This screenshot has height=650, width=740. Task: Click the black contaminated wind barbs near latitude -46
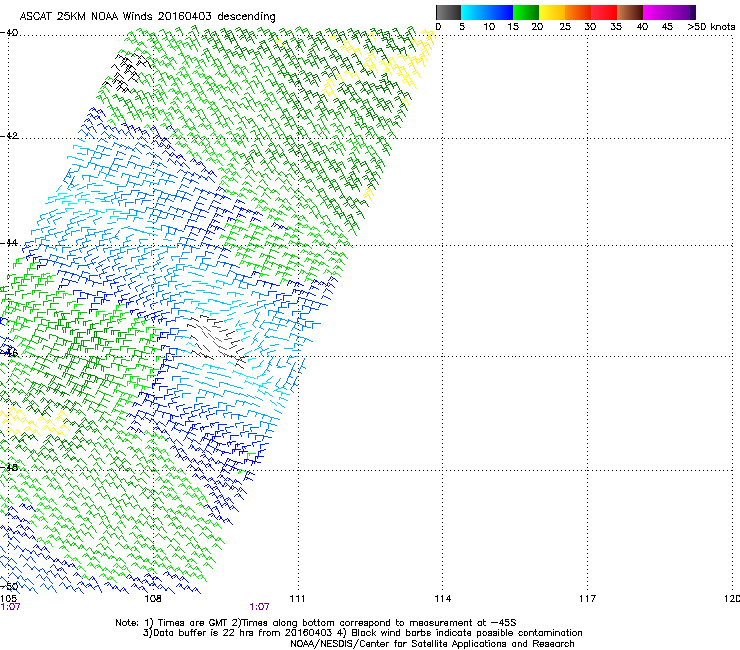coord(217,341)
